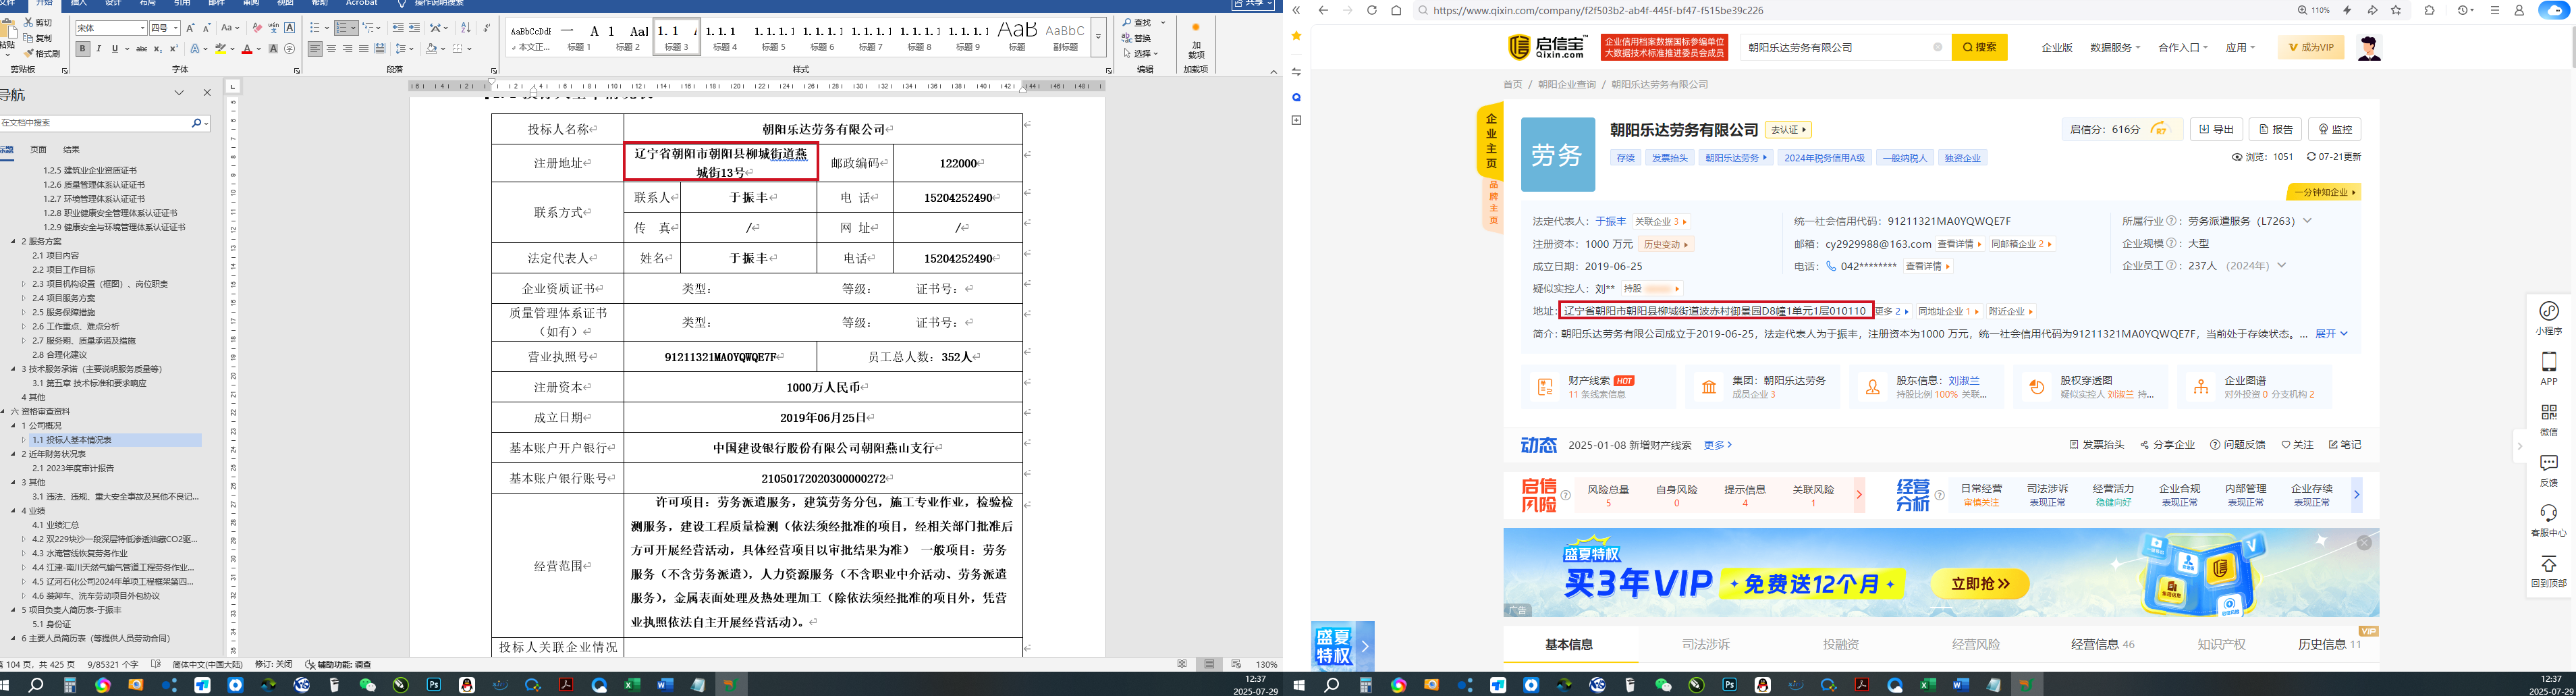Click the bullet list icon
The height and width of the screenshot is (696, 2576).
click(x=315, y=28)
